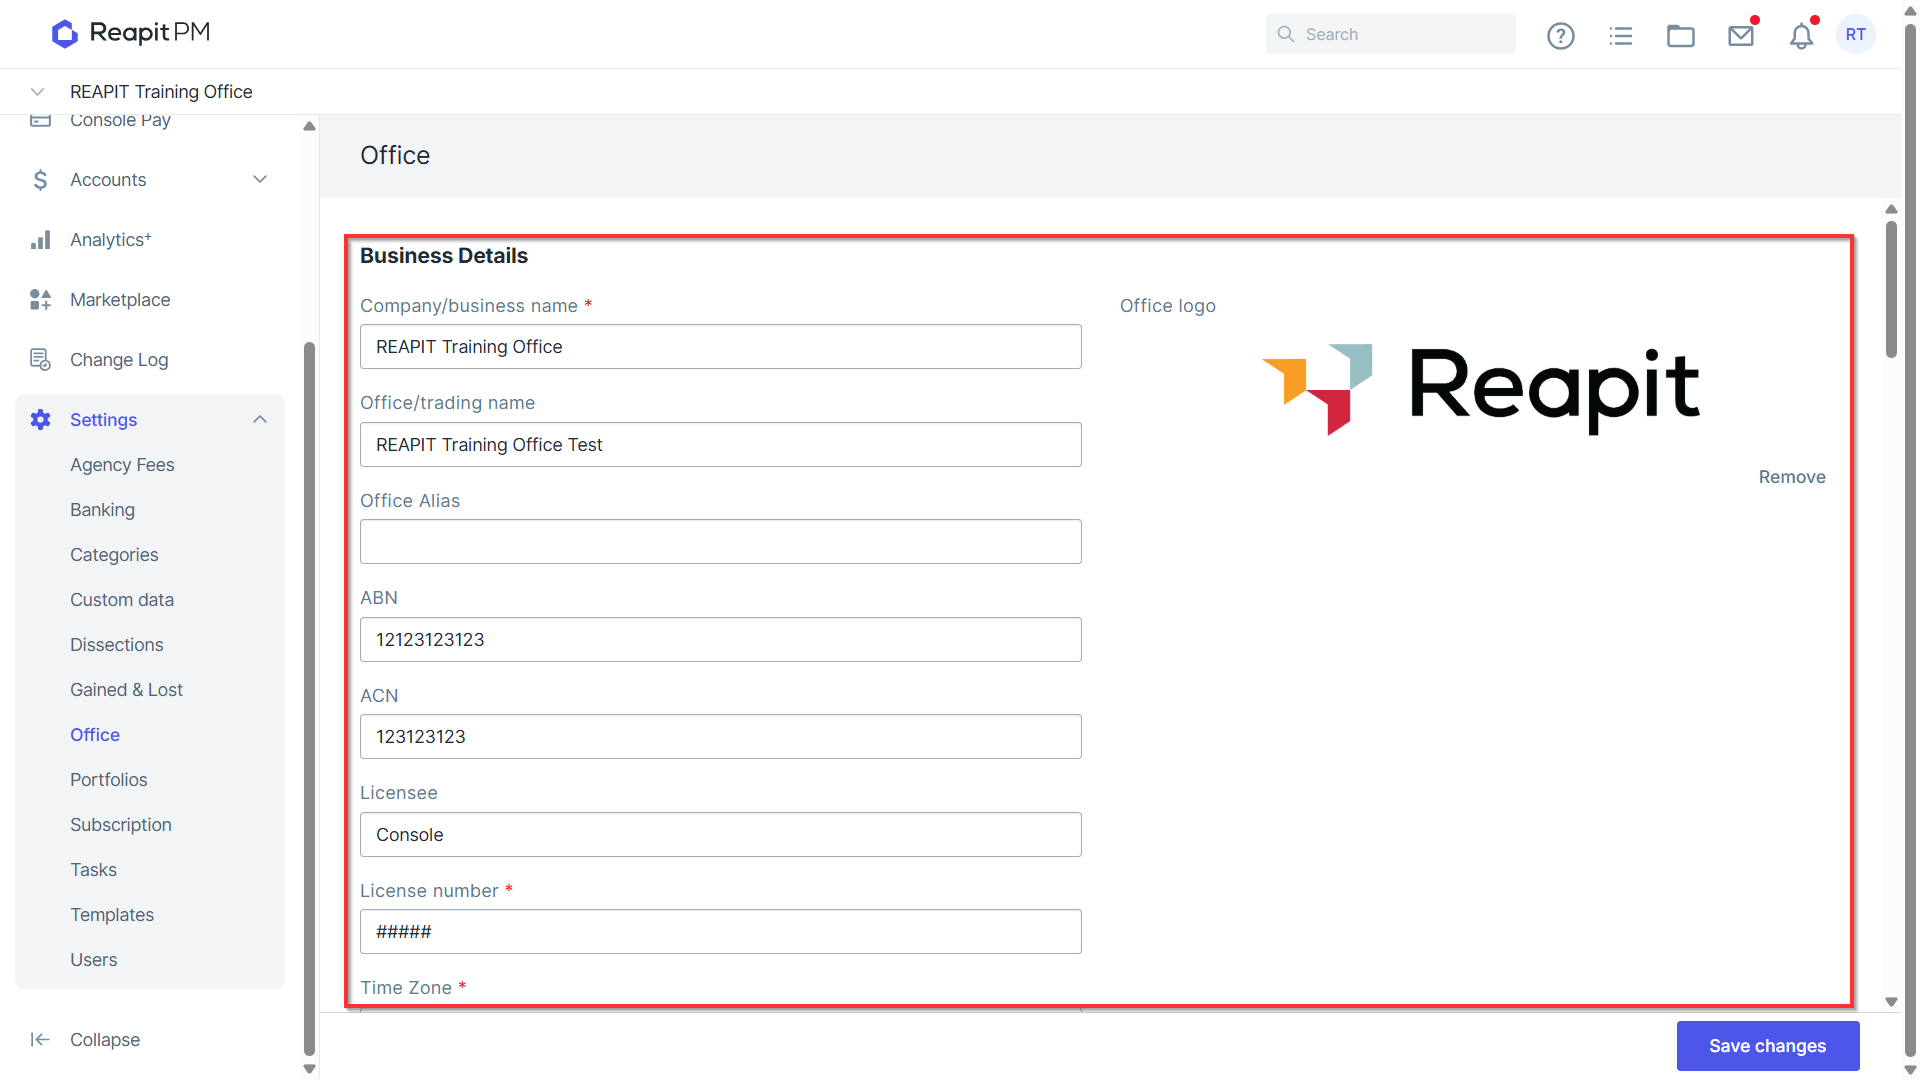Image resolution: width=1920 pixels, height=1080 pixels.
Task: Open the Banking settings item
Action: click(102, 510)
